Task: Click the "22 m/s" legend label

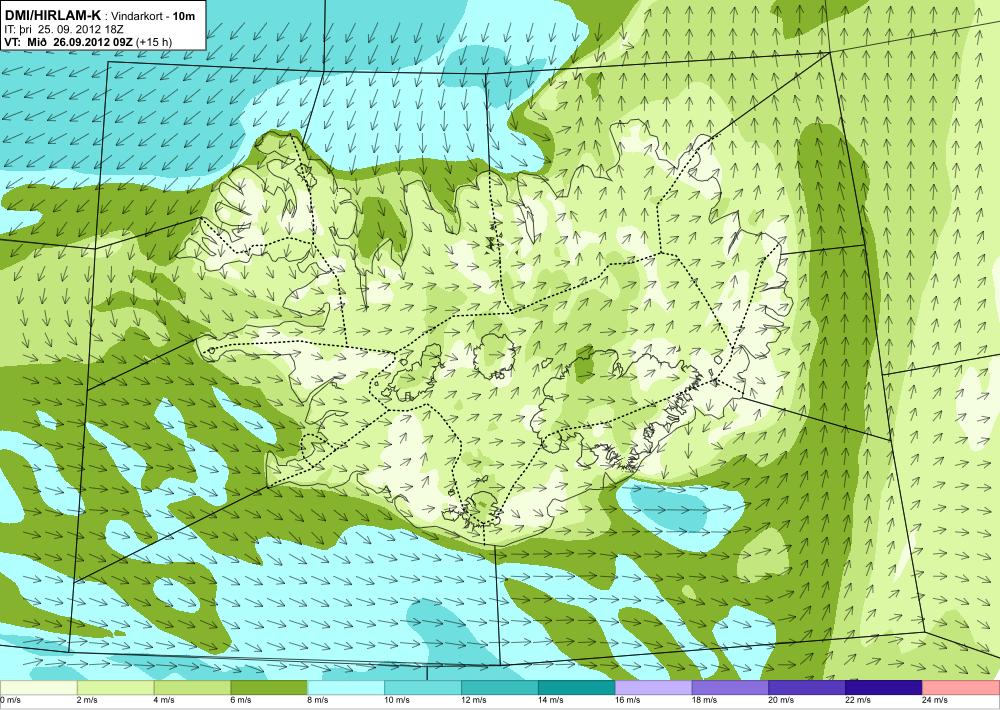Action: pos(858,700)
